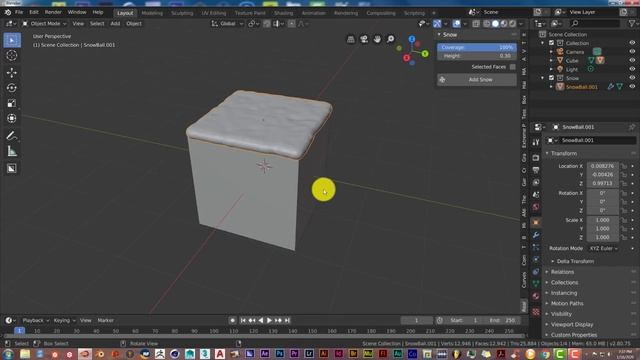640x360 pixels.
Task: Open the viewport Add menu
Action: coord(115,24)
